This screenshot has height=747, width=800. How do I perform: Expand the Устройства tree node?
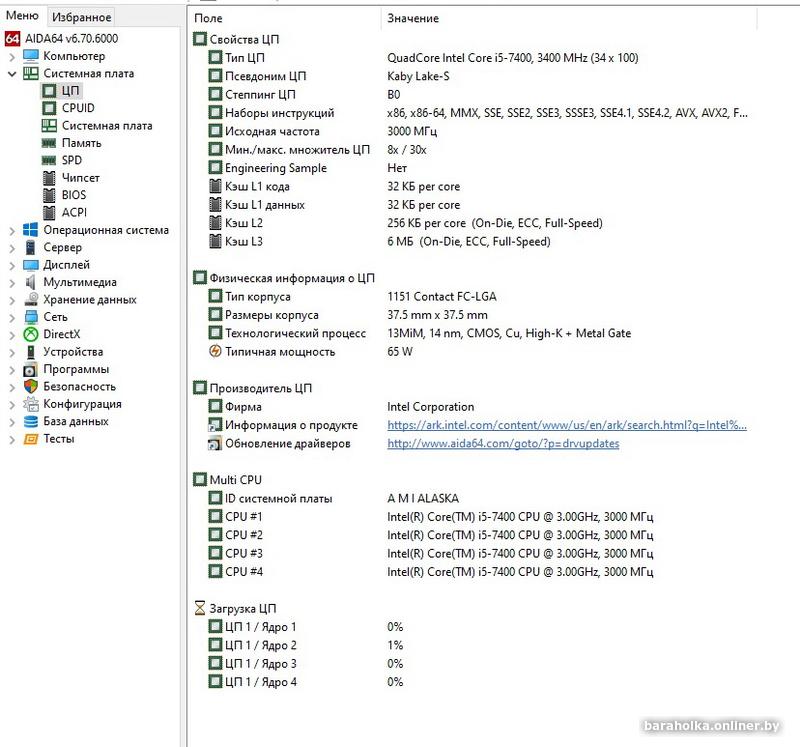[12, 353]
